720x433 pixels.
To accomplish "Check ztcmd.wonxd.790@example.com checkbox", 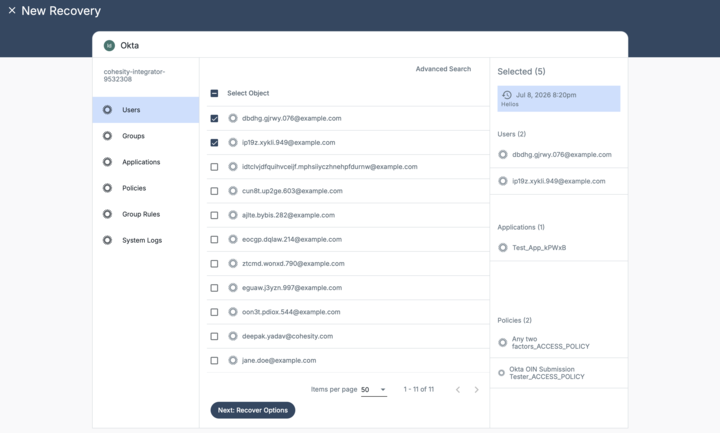I will (x=214, y=264).
